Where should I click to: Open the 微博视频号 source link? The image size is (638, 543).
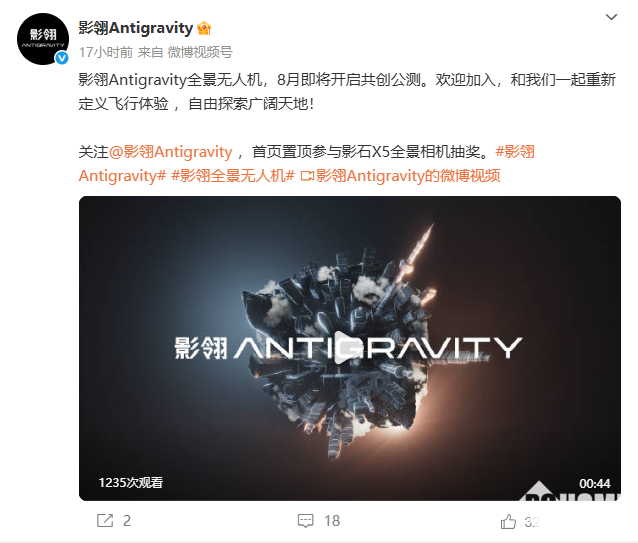(x=200, y=52)
